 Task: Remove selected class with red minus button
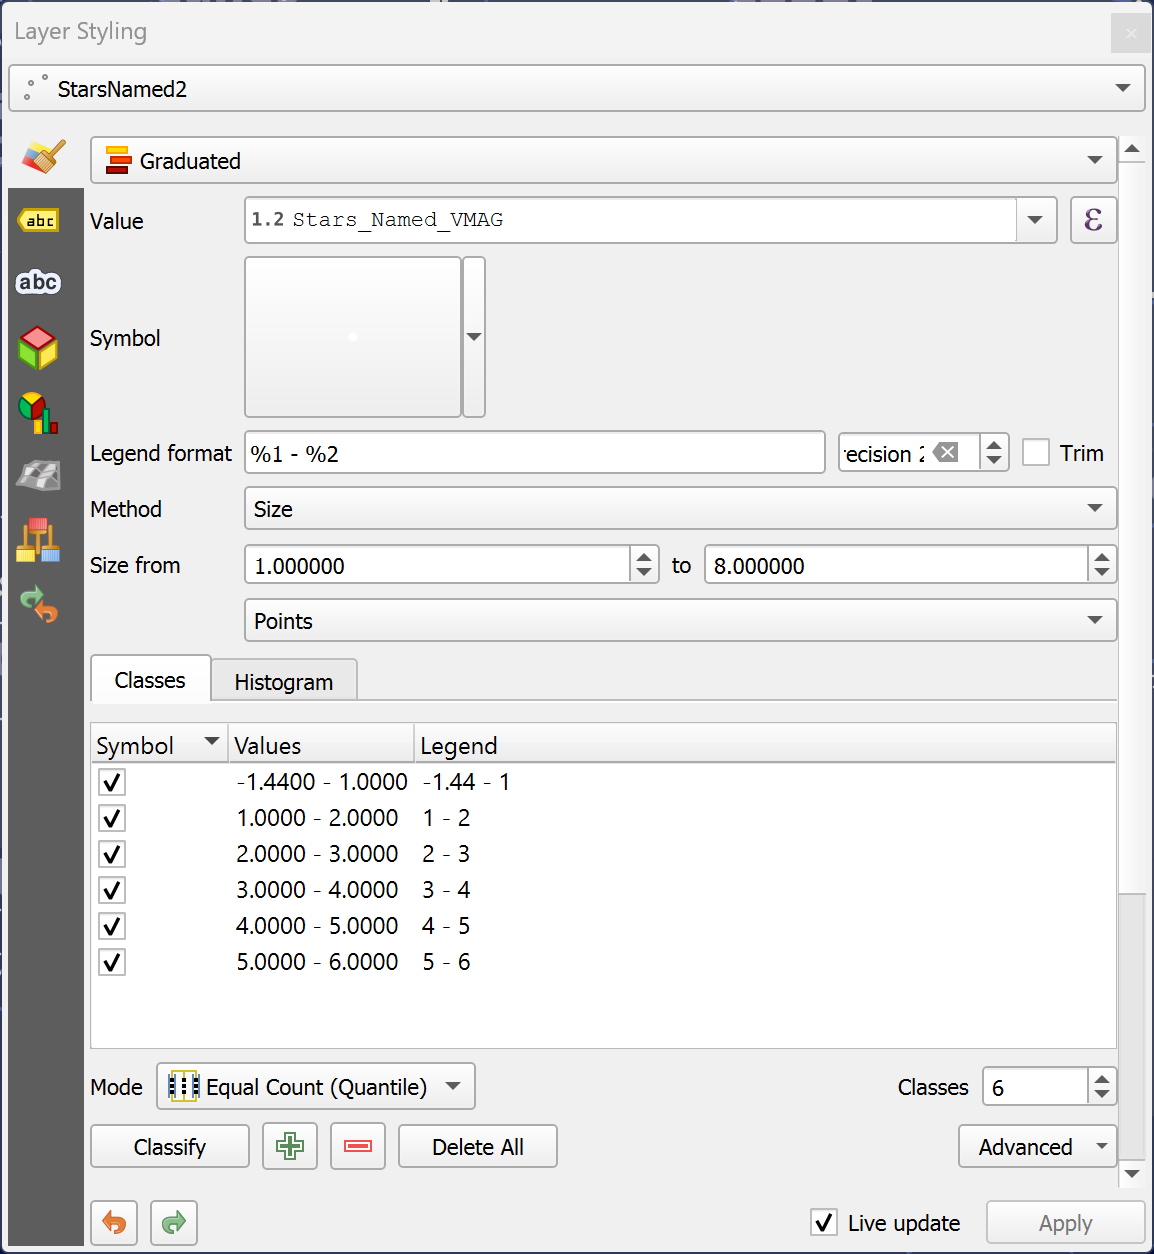coord(358,1146)
